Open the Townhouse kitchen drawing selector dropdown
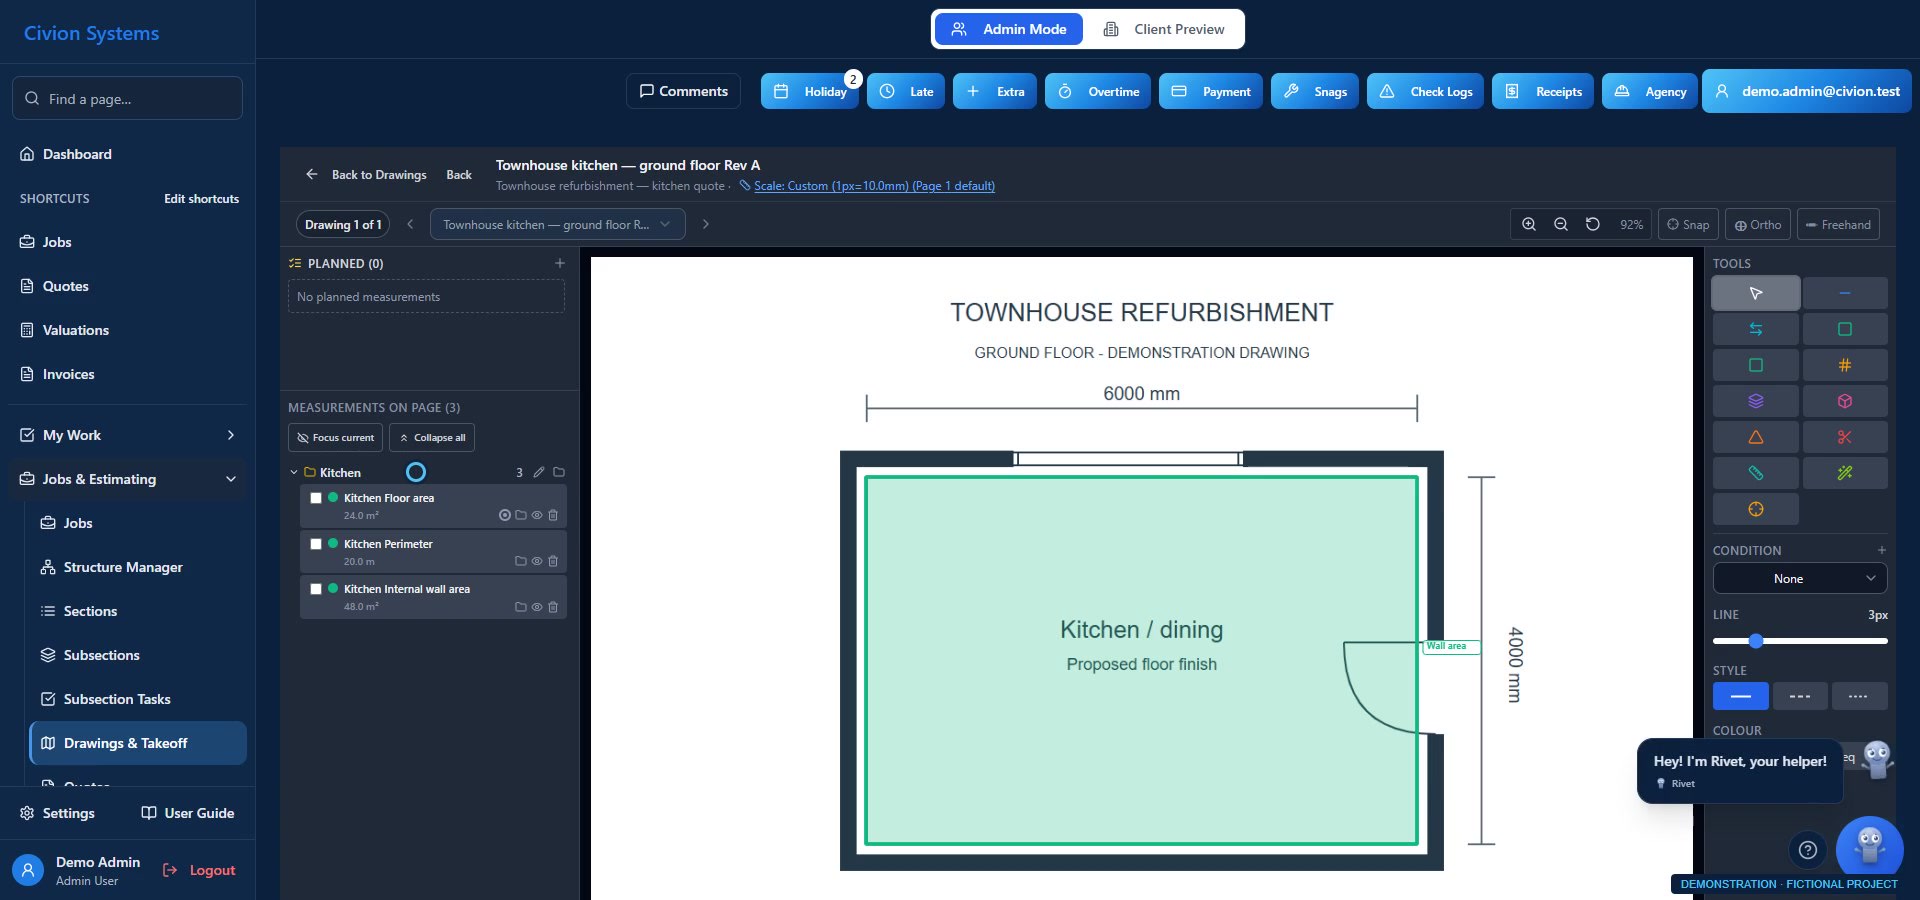The height and width of the screenshot is (900, 1920). (x=557, y=224)
